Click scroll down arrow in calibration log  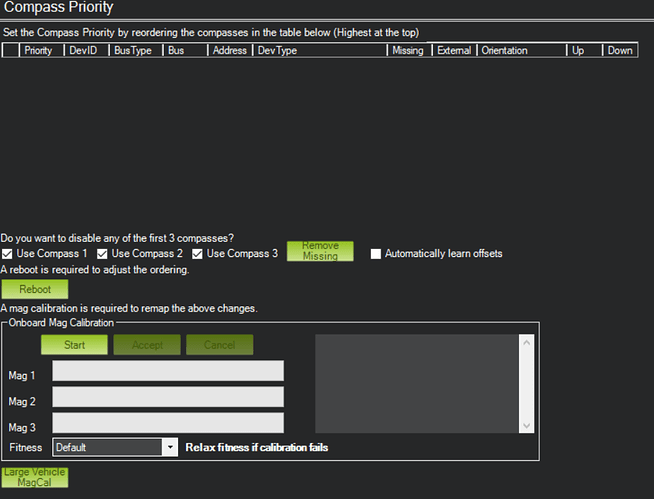(x=526, y=426)
